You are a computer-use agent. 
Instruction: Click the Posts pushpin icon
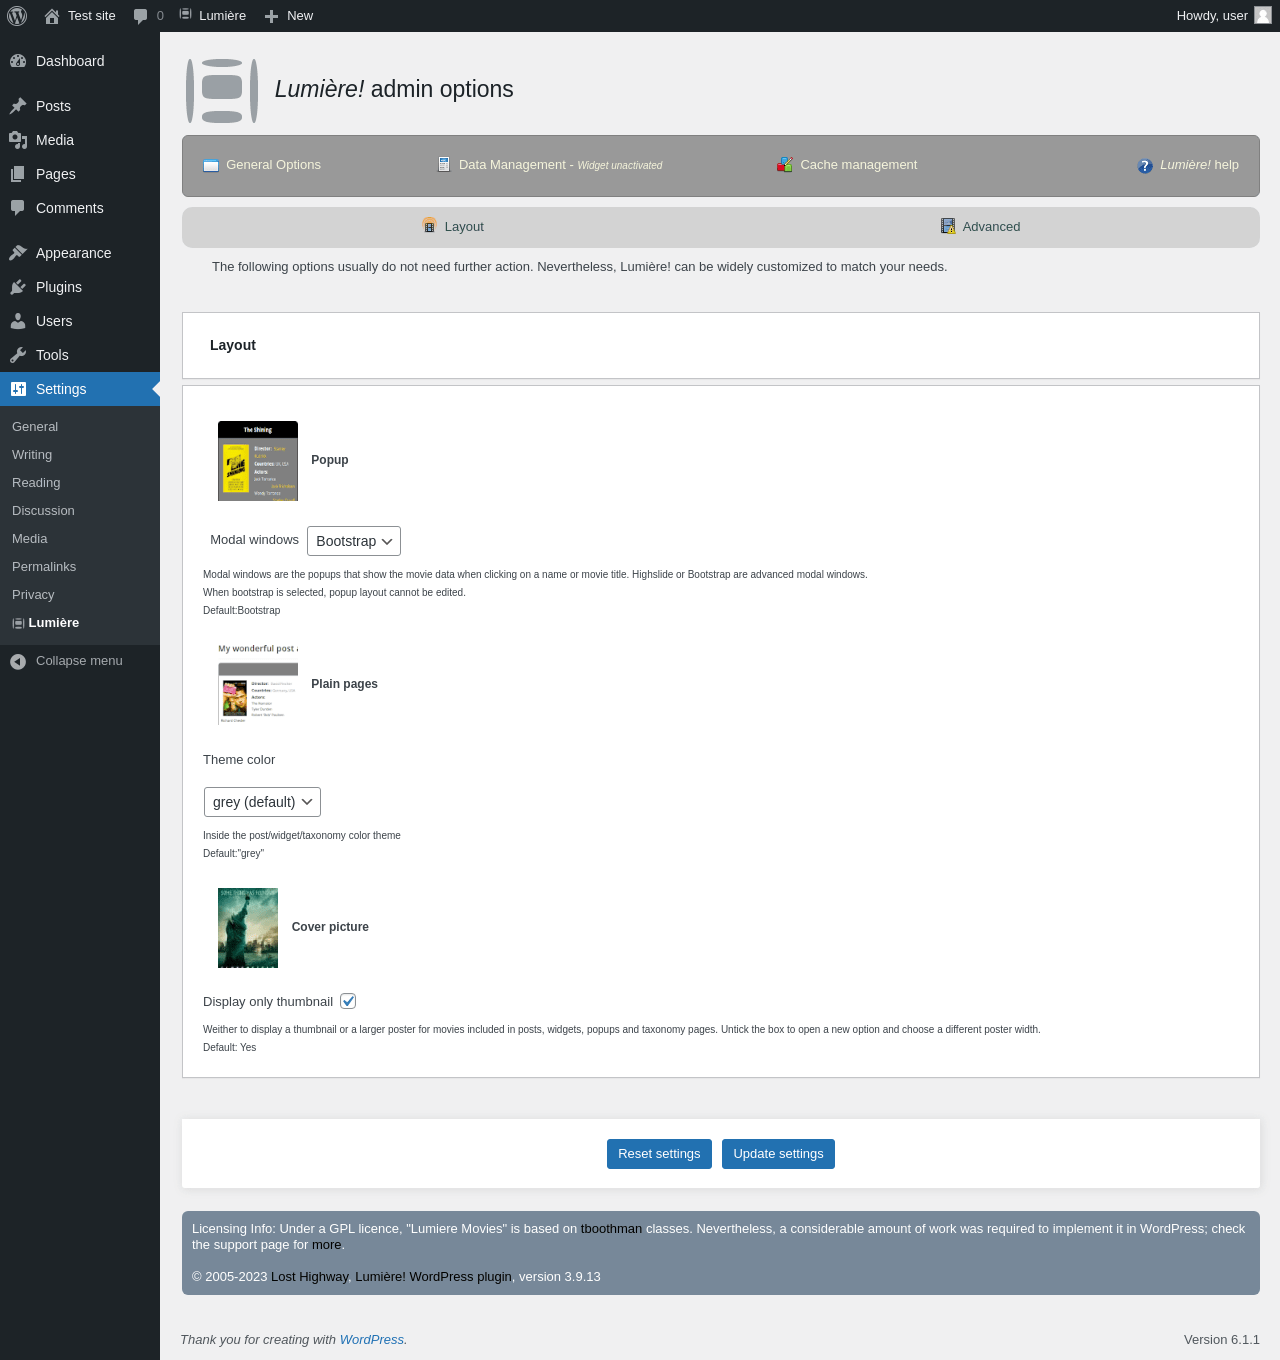pos(18,106)
